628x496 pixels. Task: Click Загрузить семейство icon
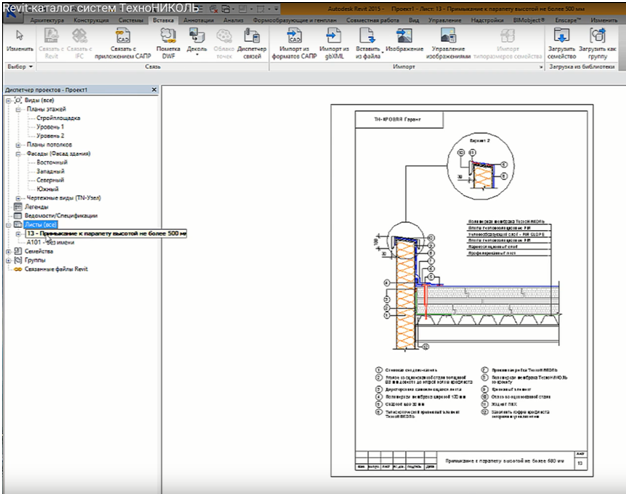coord(562,36)
